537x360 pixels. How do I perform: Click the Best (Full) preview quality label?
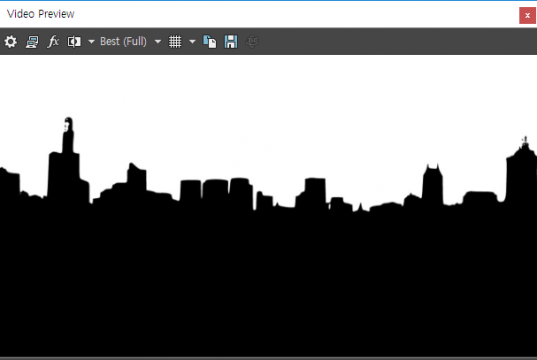123,41
